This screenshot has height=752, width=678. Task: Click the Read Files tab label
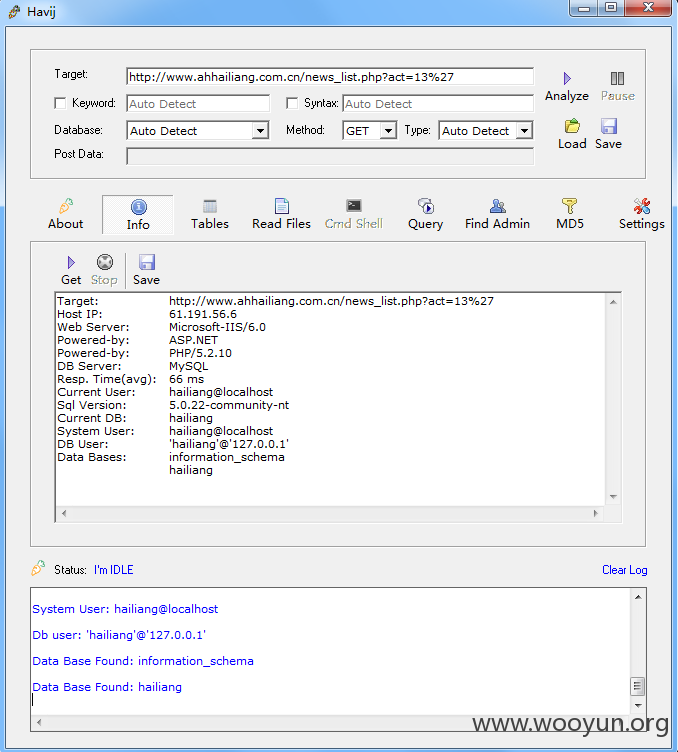[x=281, y=224]
